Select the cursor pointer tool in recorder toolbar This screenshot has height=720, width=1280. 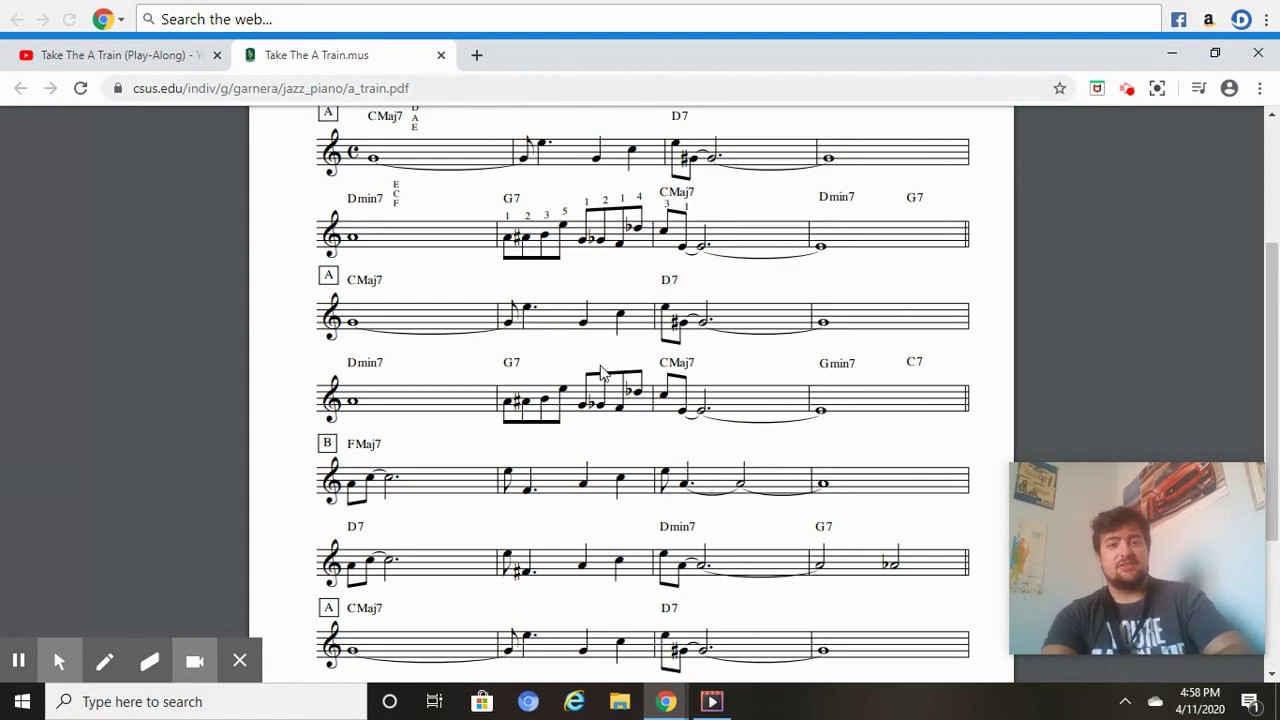pos(59,661)
